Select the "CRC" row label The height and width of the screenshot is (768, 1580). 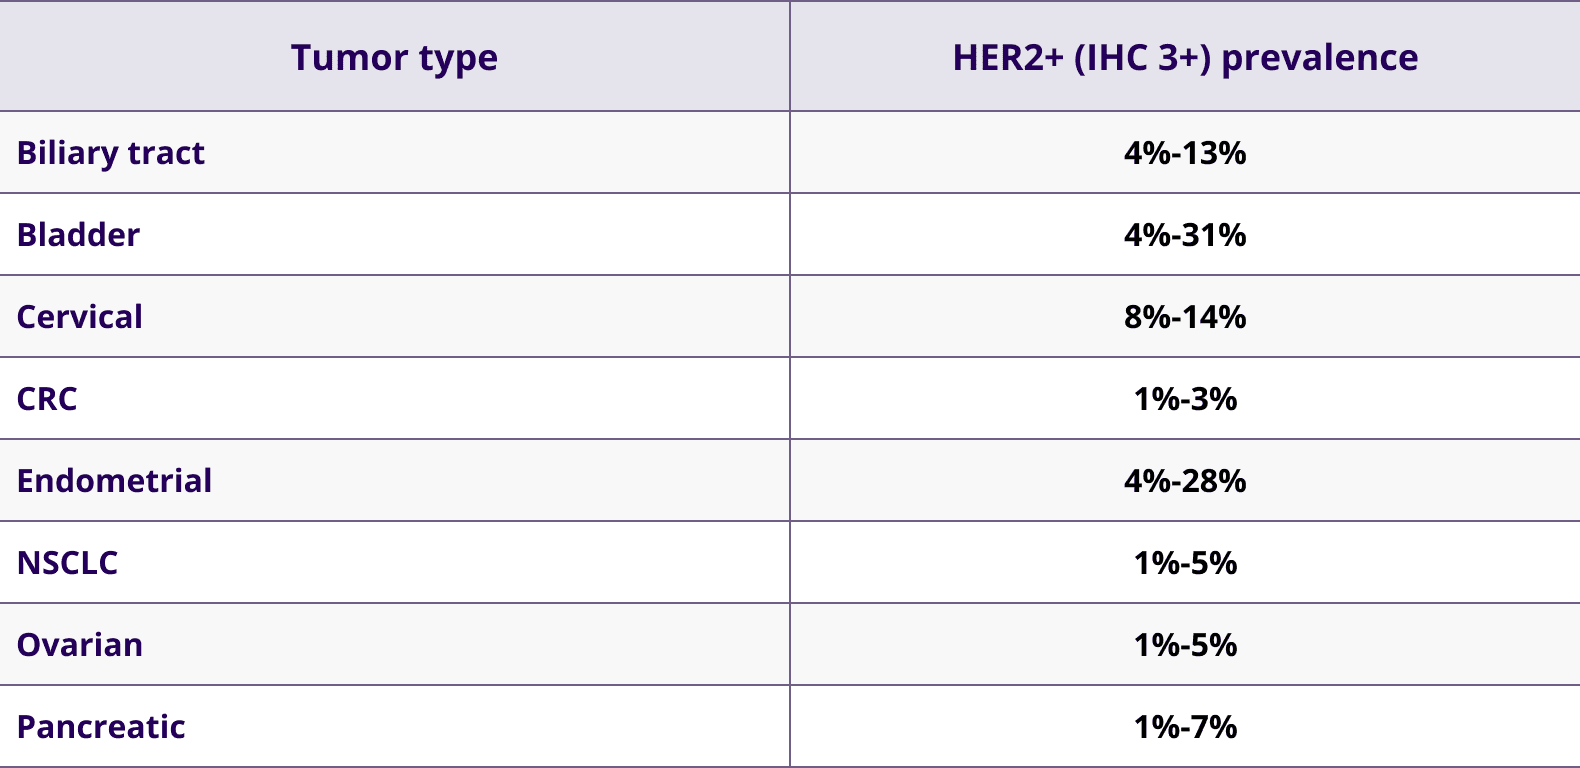pos(47,399)
